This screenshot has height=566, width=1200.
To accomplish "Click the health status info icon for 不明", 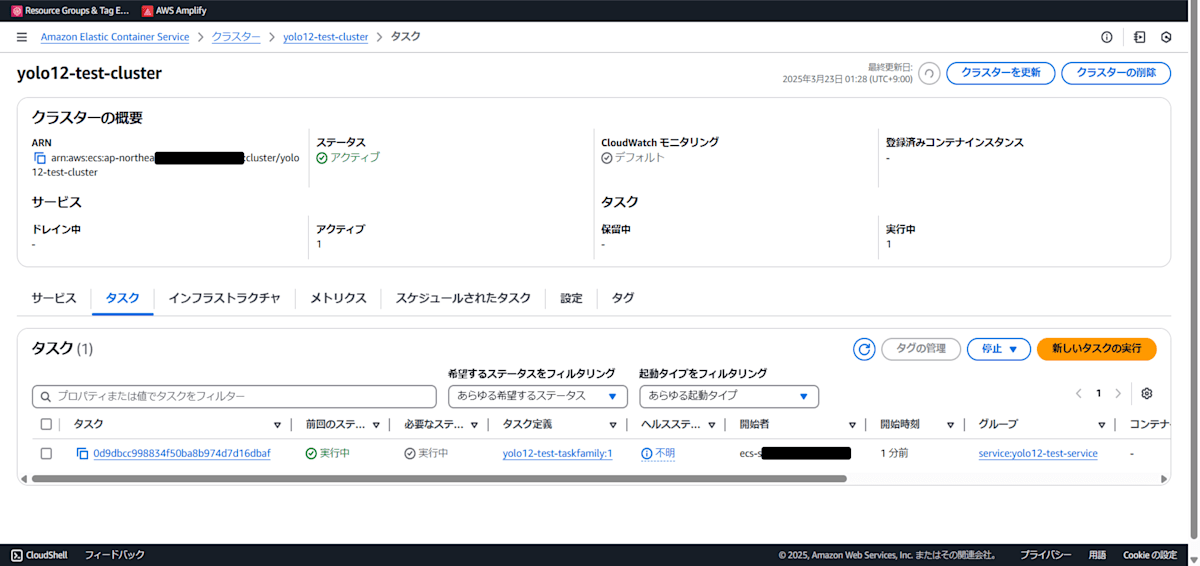I will click(647, 454).
